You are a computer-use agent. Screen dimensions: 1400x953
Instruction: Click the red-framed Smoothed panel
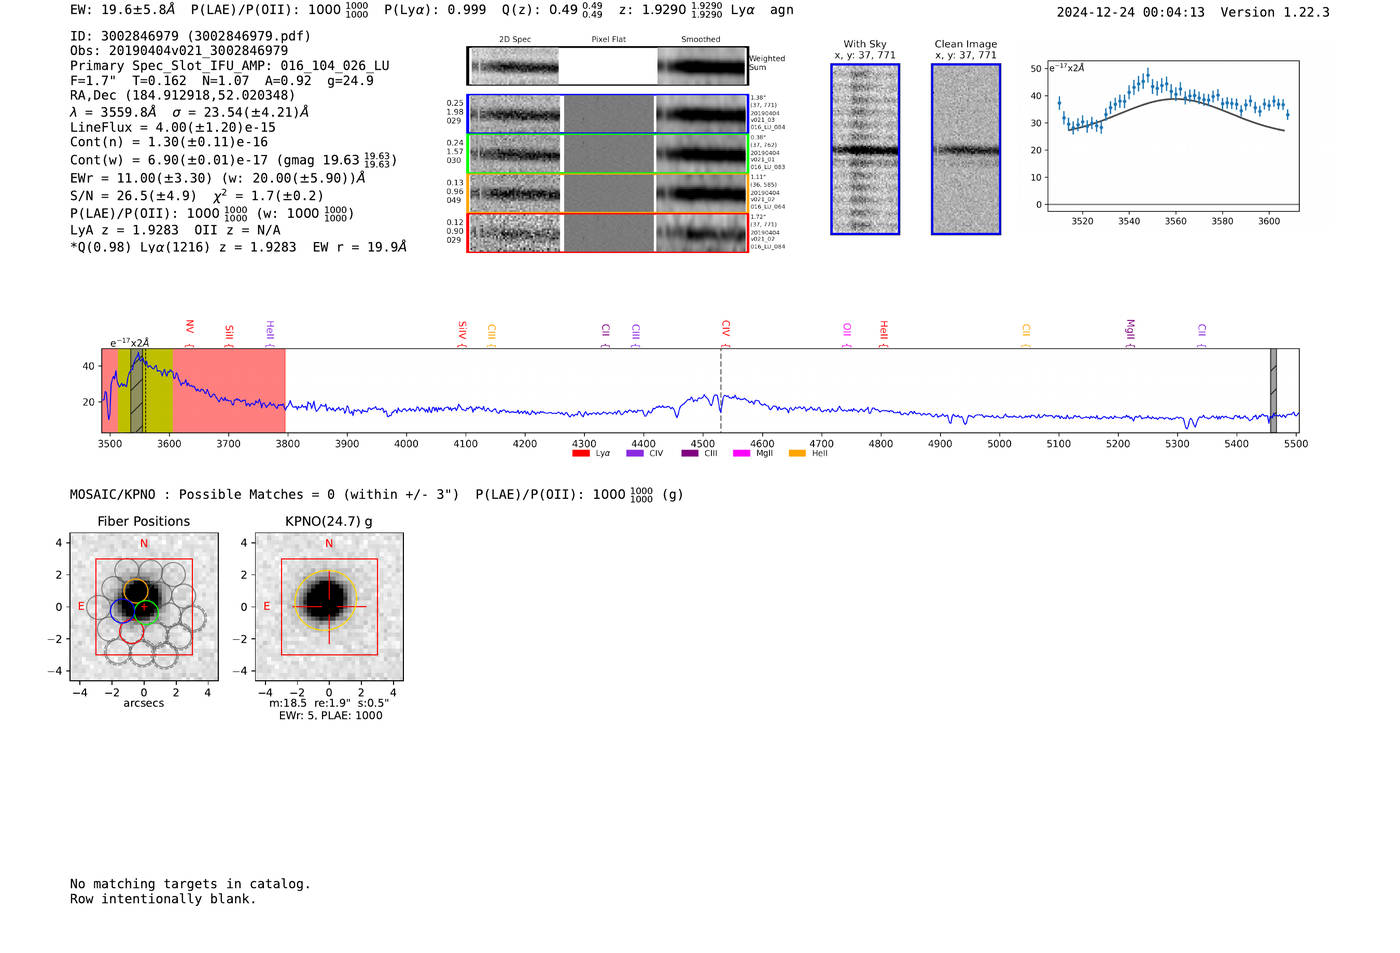[702, 232]
